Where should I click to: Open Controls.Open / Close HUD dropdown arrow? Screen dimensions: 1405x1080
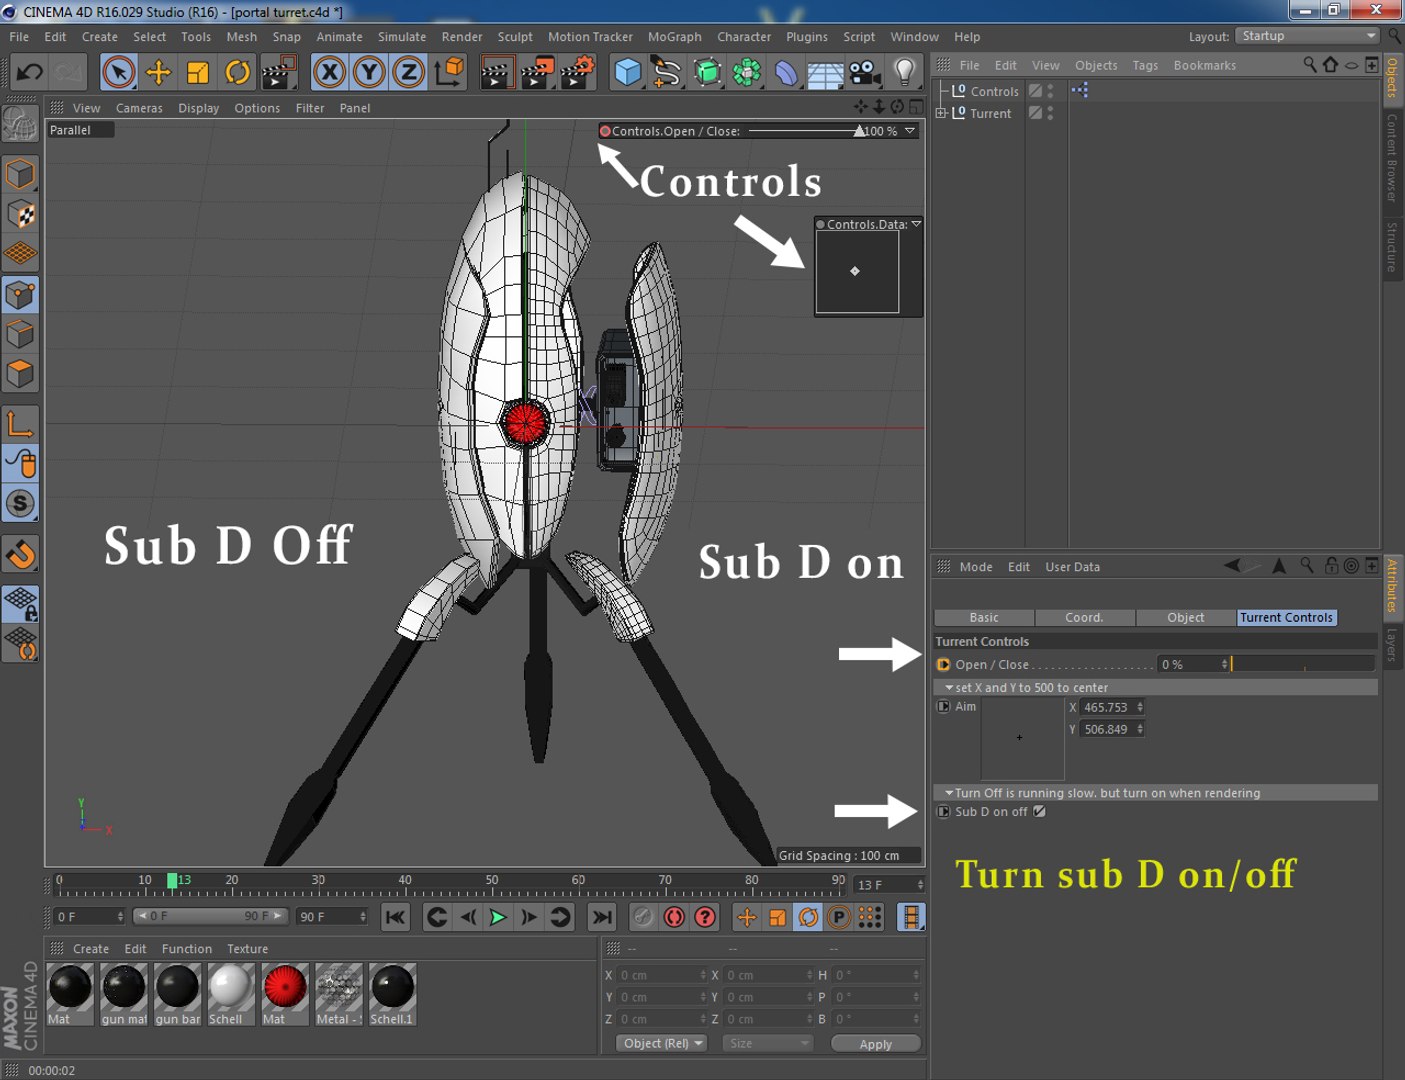[910, 131]
